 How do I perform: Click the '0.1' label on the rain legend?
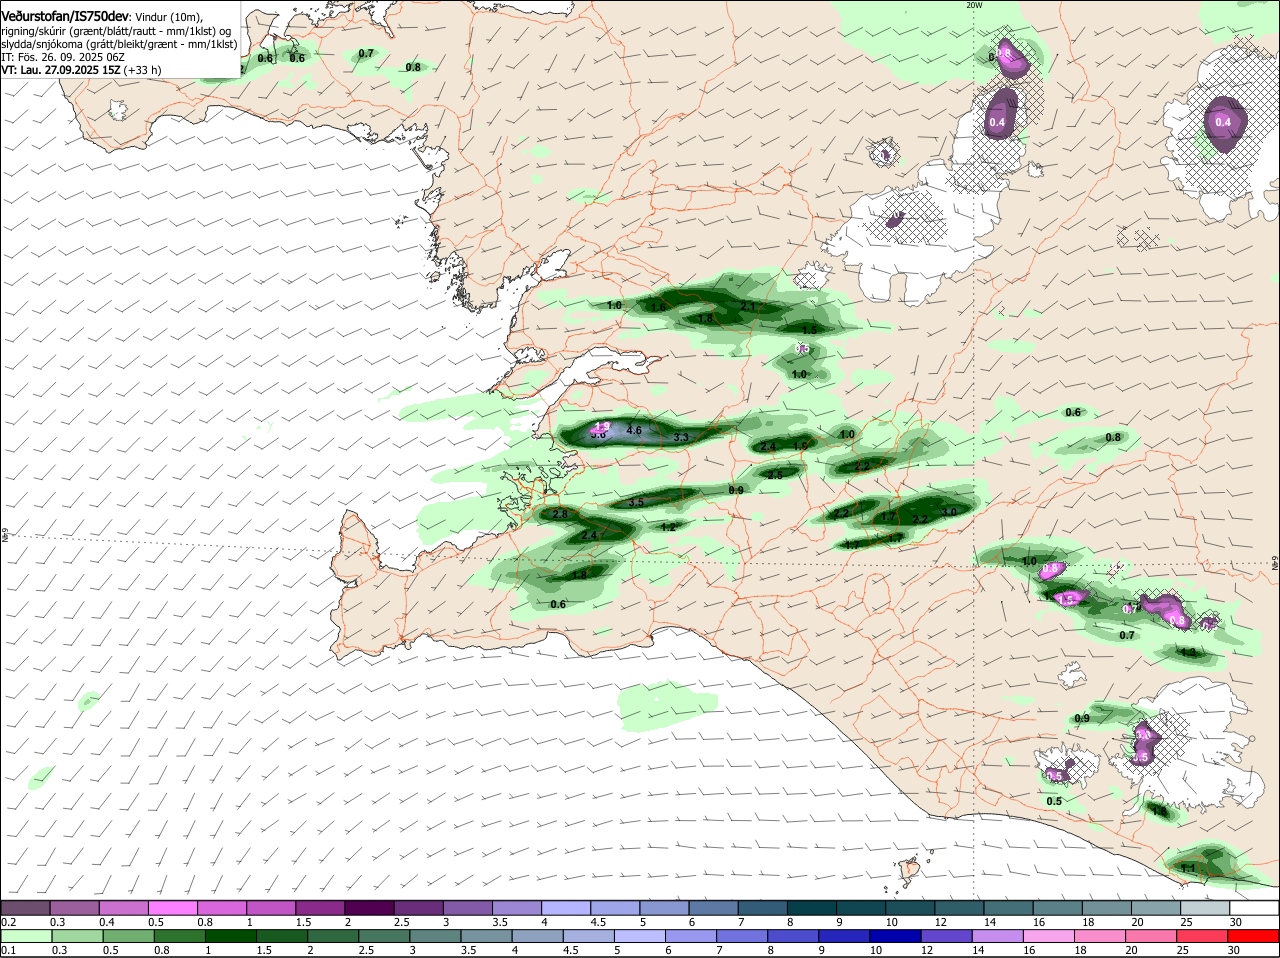pos(8,950)
